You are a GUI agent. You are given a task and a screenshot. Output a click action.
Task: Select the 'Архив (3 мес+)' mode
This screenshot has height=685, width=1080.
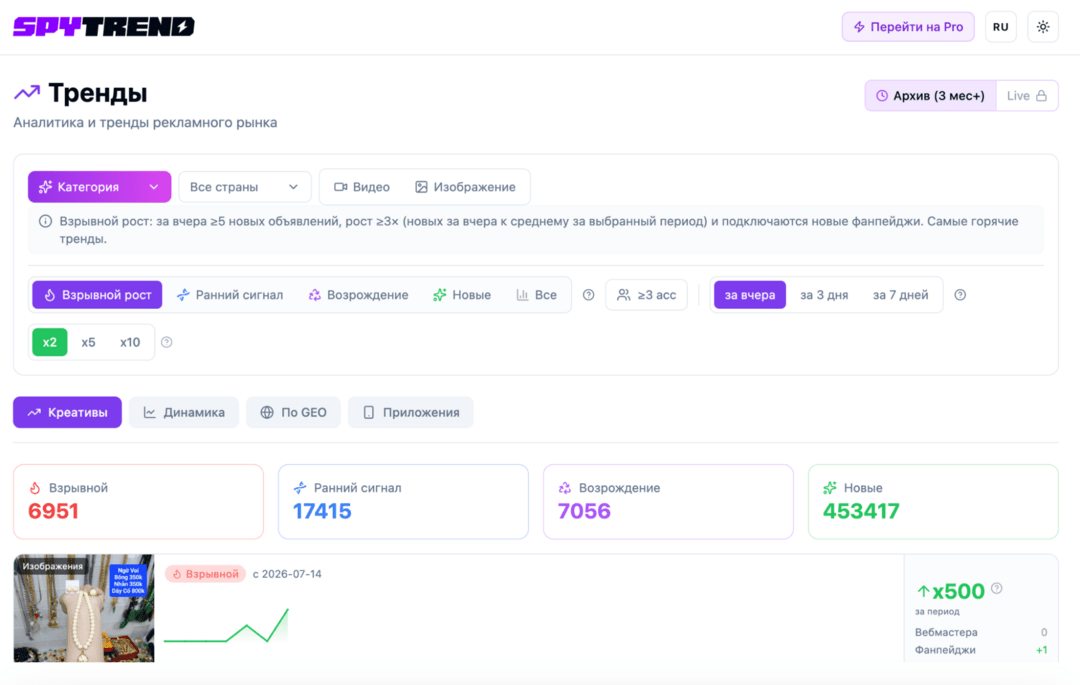click(931, 96)
